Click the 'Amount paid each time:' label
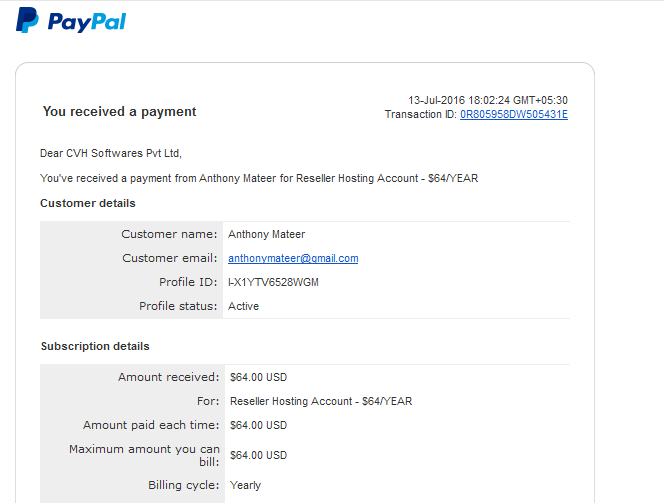 point(151,425)
